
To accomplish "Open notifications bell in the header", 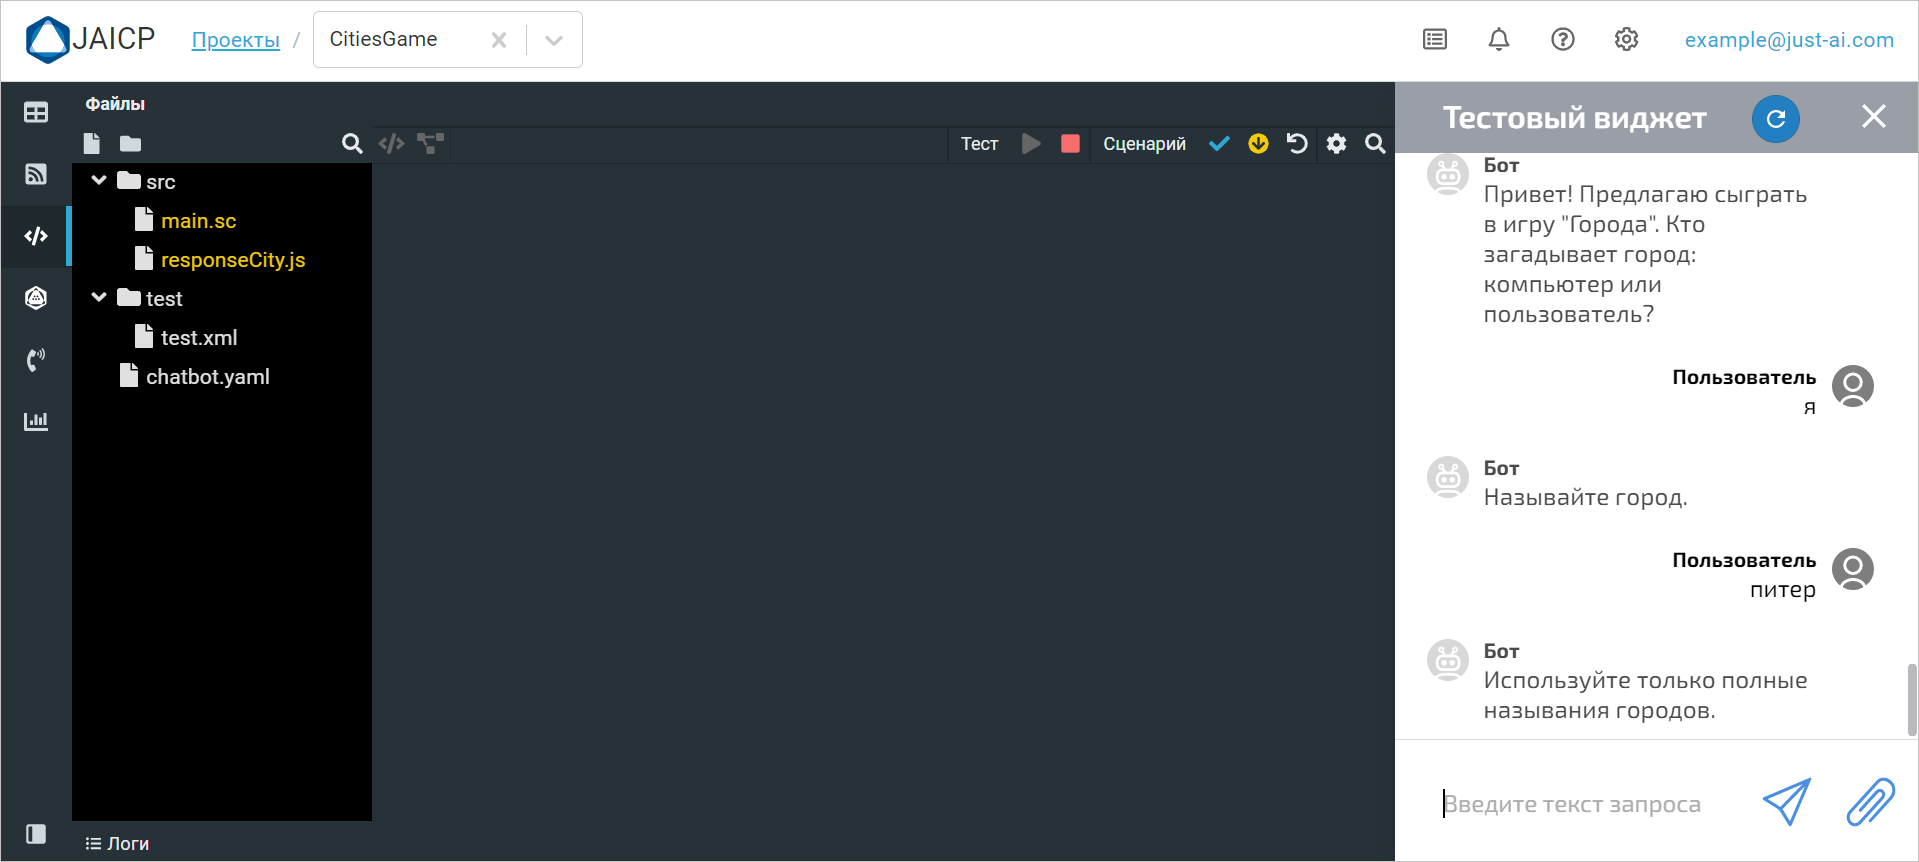I will 1498,40.
